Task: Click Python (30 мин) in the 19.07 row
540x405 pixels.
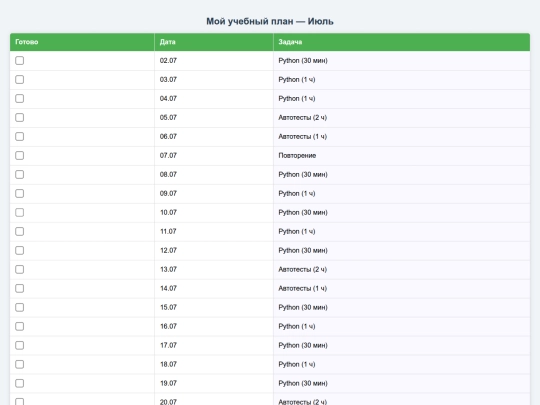Action: click(303, 383)
